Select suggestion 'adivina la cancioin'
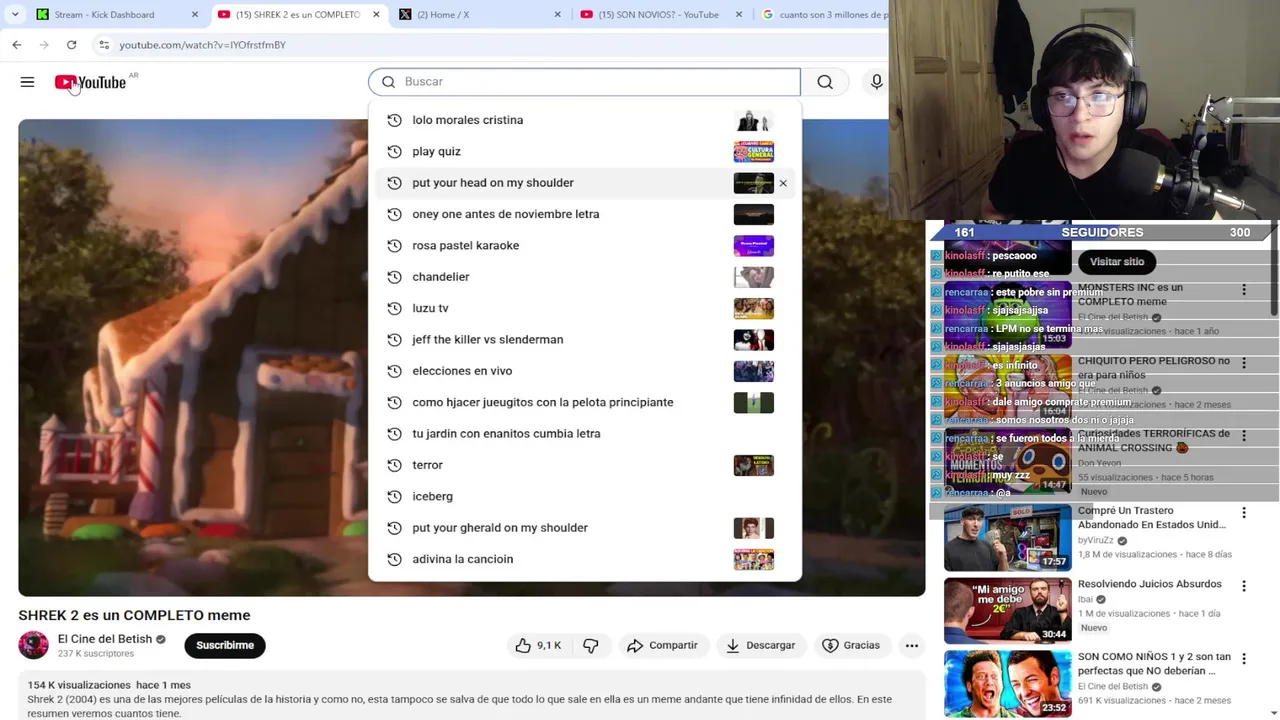1280x720 pixels. click(585, 559)
